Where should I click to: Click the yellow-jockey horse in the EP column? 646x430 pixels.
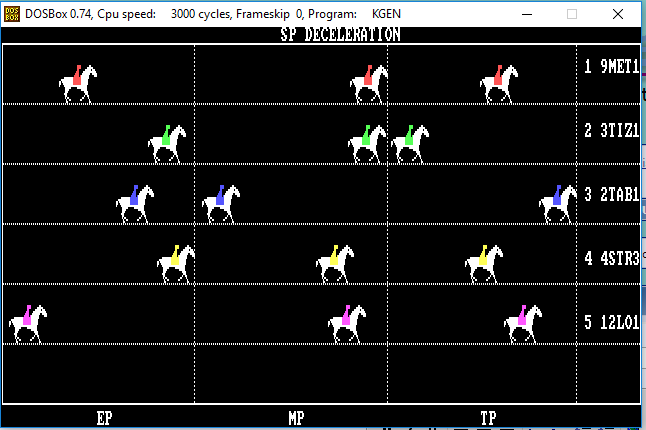pos(176,264)
